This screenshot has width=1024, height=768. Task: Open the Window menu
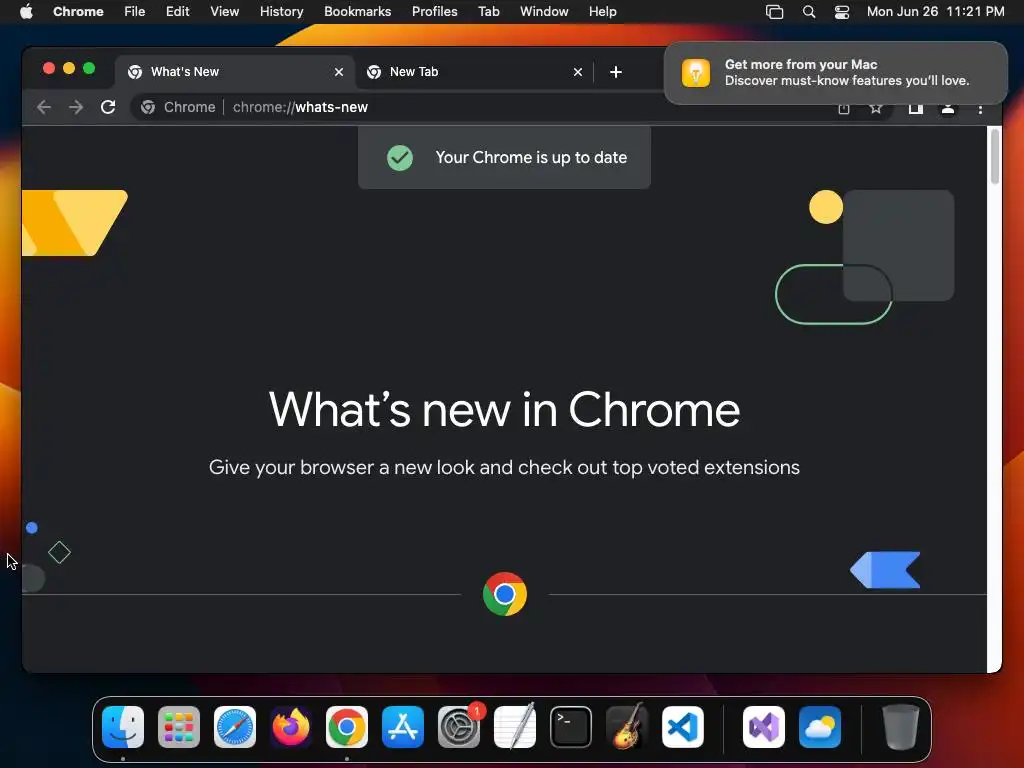[x=544, y=12]
